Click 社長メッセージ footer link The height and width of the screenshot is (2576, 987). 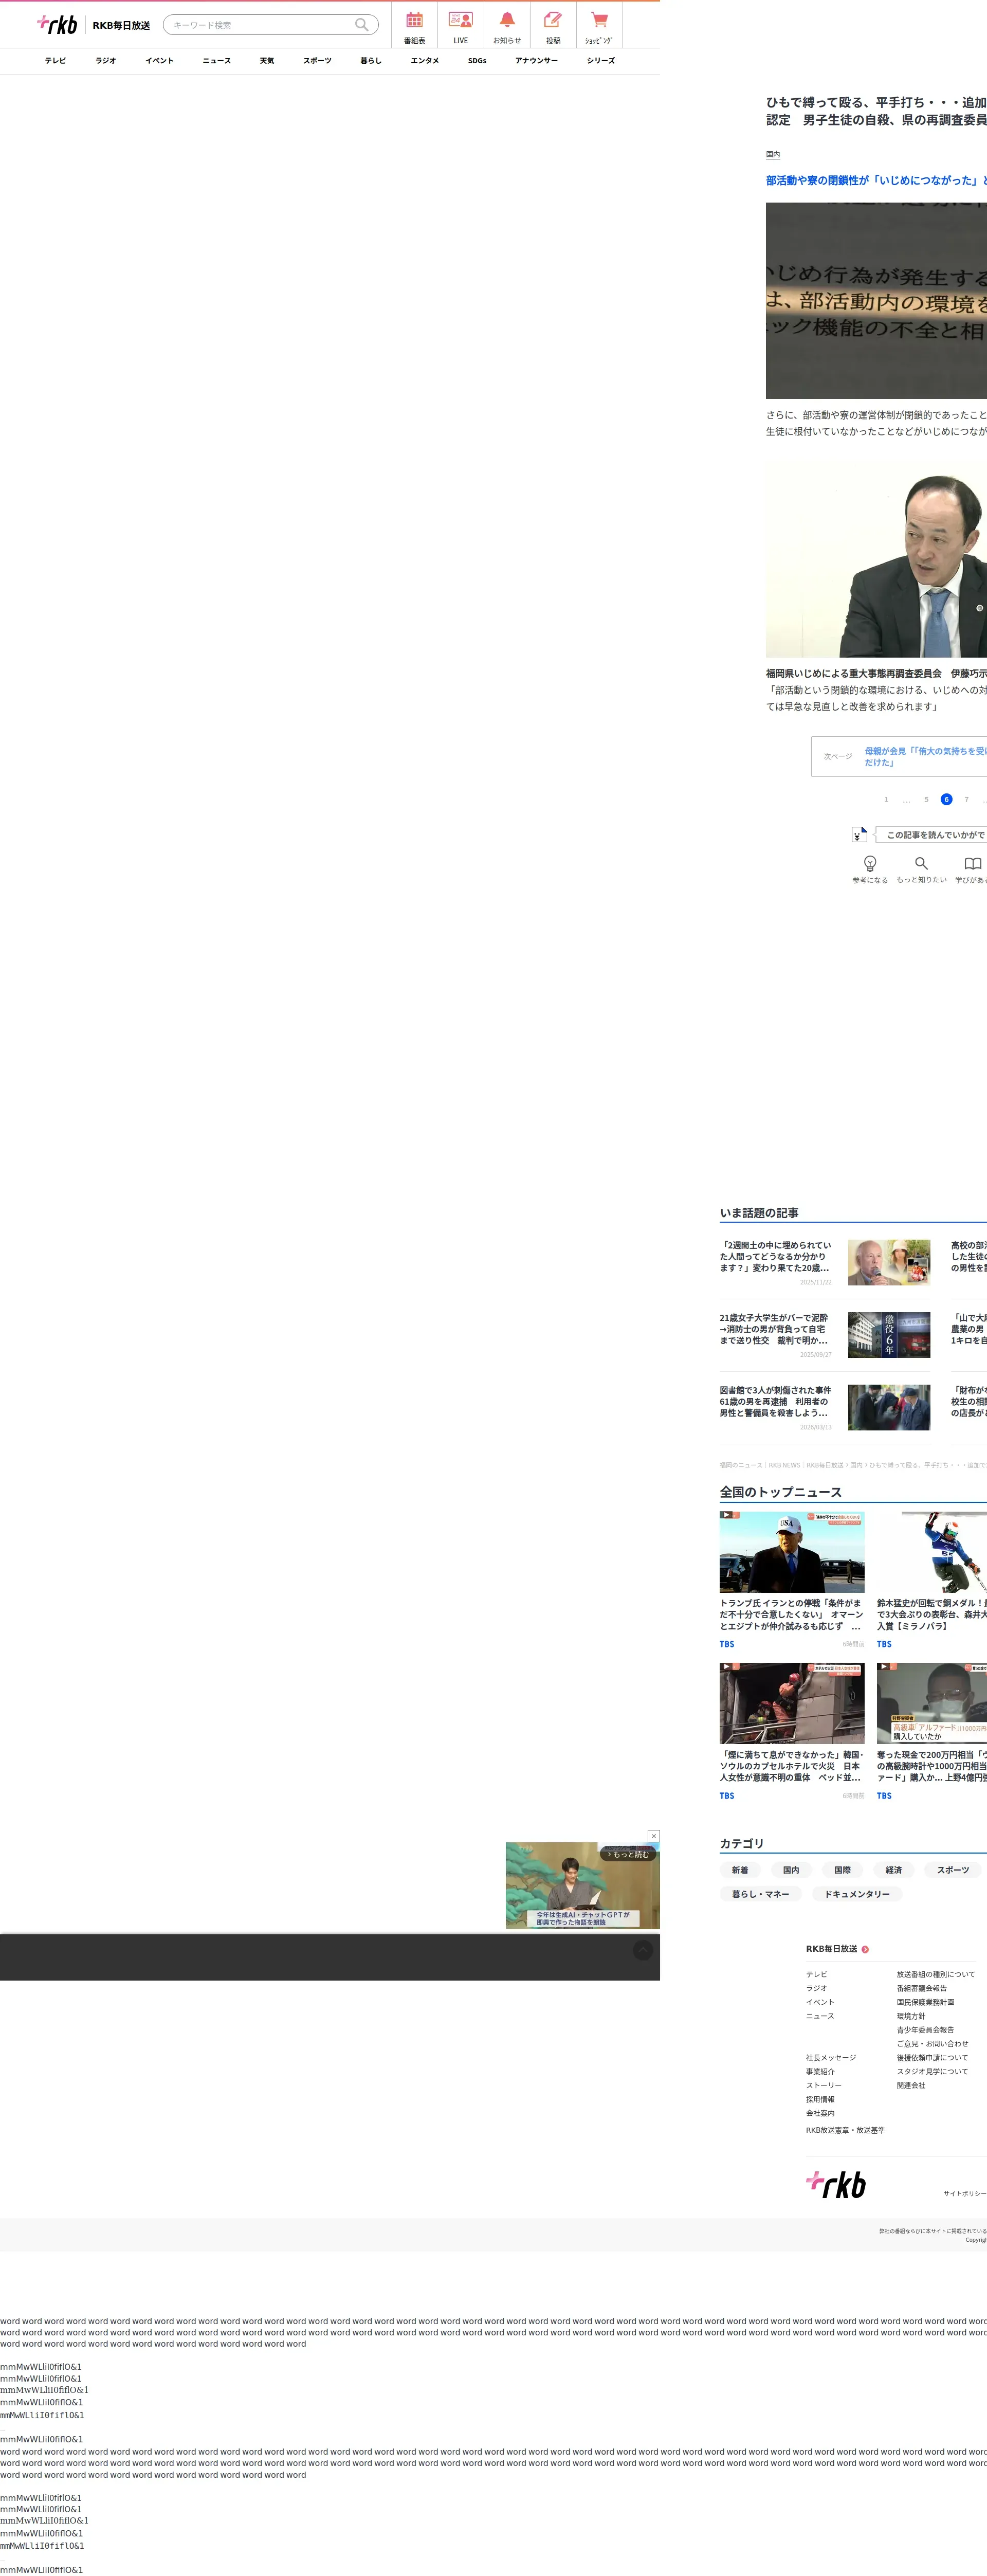tap(830, 2057)
